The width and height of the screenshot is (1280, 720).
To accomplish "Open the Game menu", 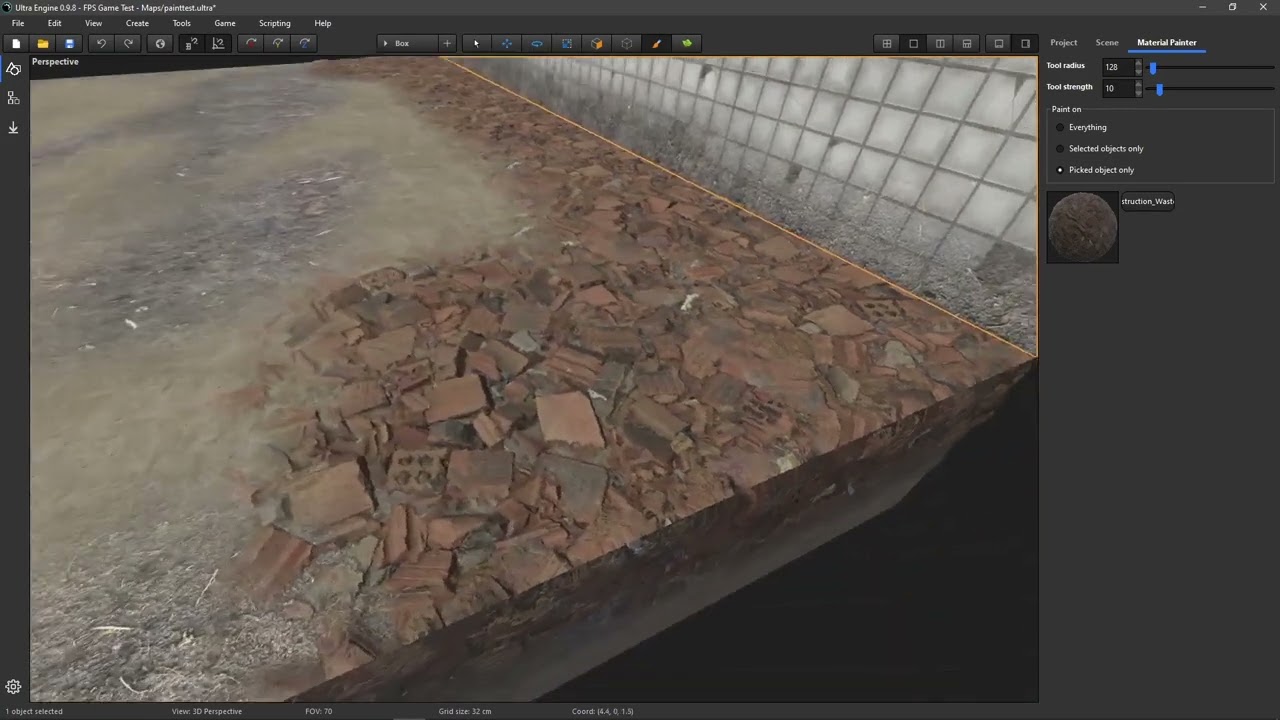I will point(225,23).
